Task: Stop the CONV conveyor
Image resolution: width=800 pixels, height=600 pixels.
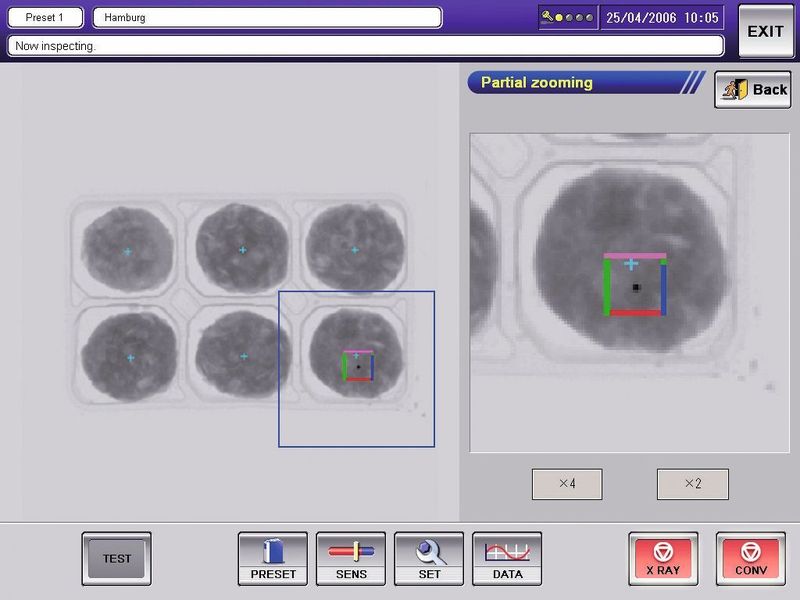Action: [751, 559]
